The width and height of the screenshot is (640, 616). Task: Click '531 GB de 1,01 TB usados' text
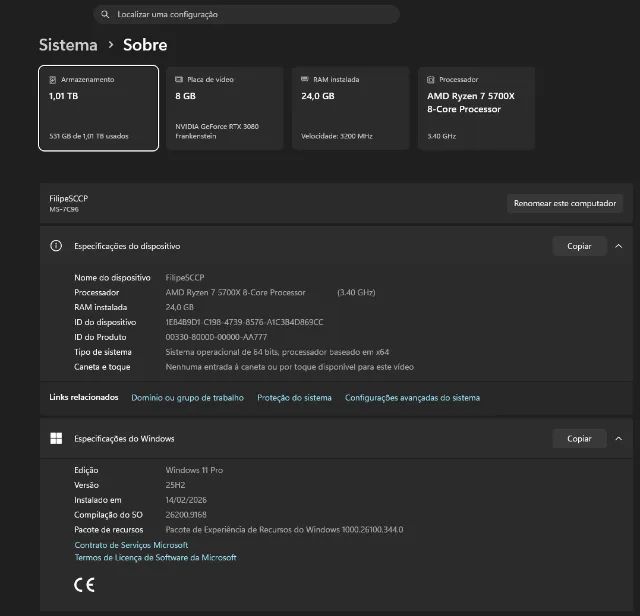[89, 136]
